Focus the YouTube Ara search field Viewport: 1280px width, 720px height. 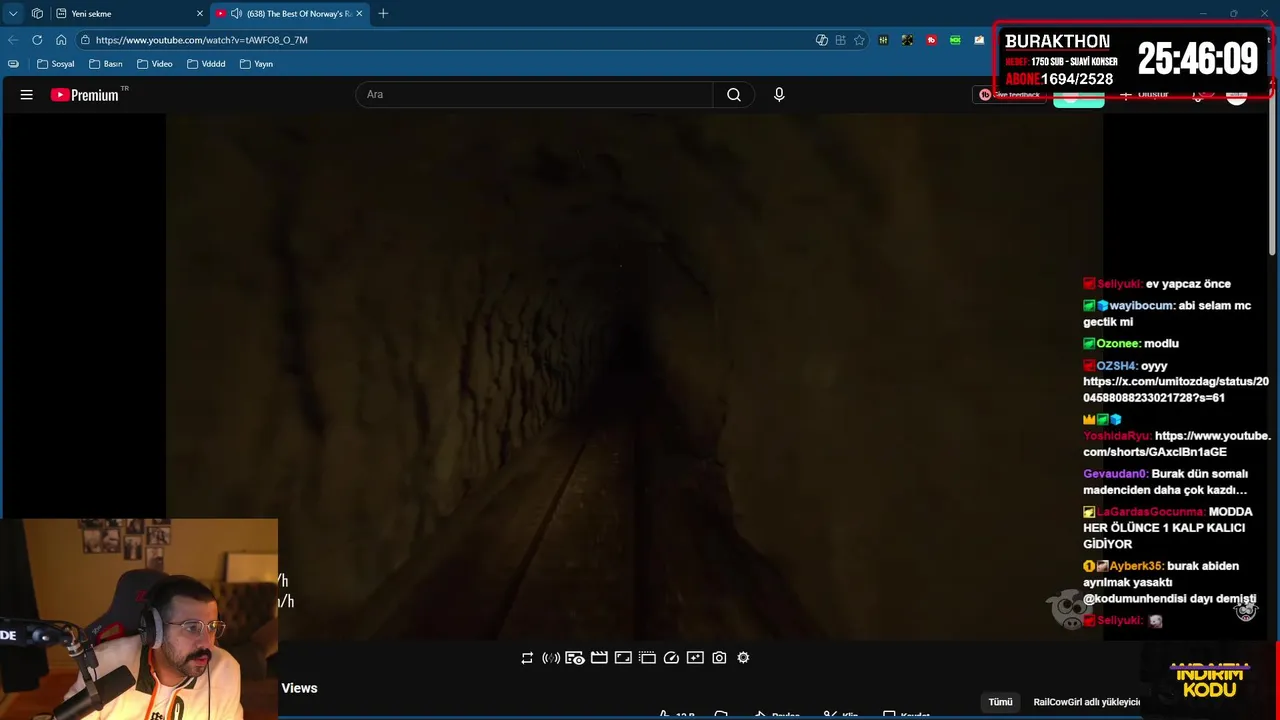click(534, 95)
